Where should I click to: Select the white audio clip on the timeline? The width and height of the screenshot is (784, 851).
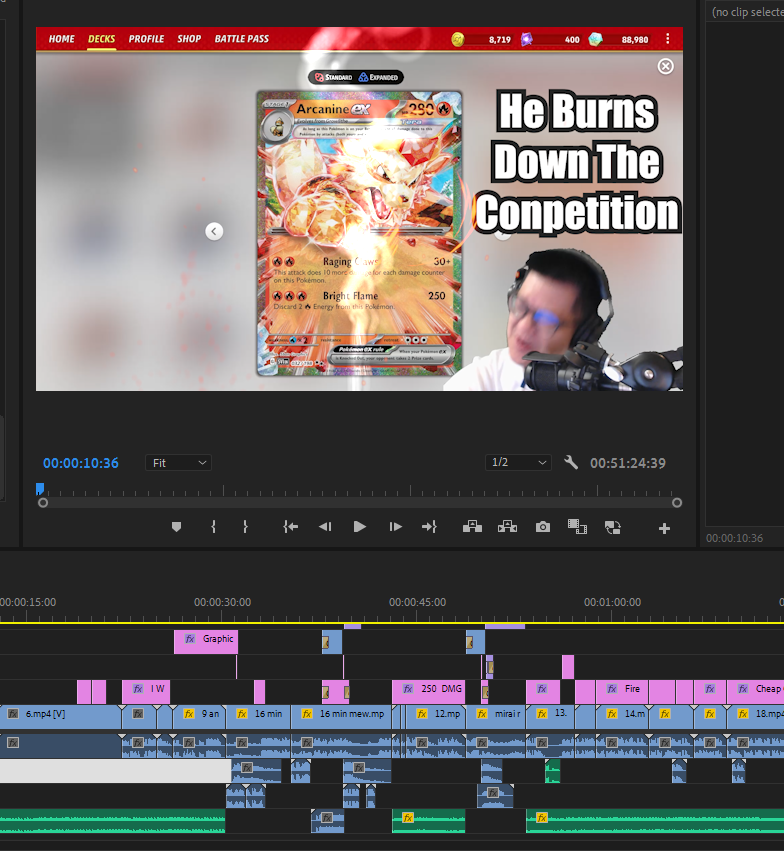pyautogui.click(x=116, y=771)
